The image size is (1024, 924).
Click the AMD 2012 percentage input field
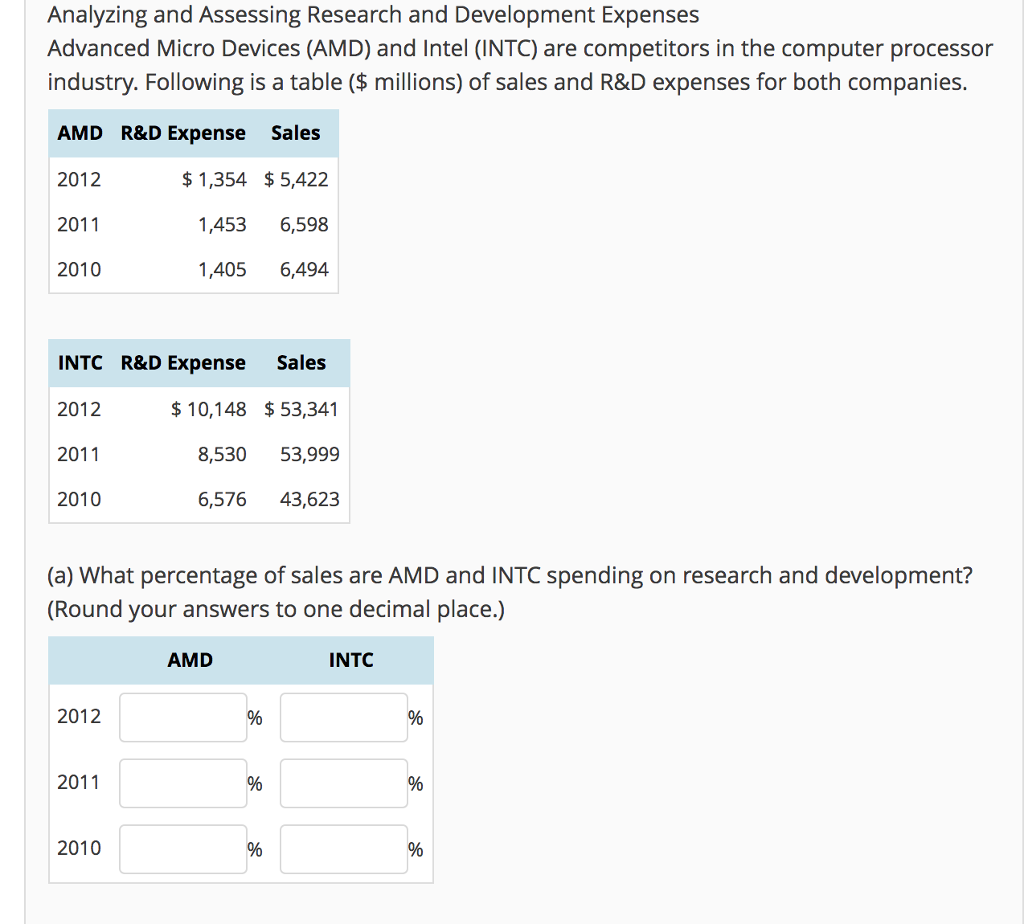tap(182, 717)
